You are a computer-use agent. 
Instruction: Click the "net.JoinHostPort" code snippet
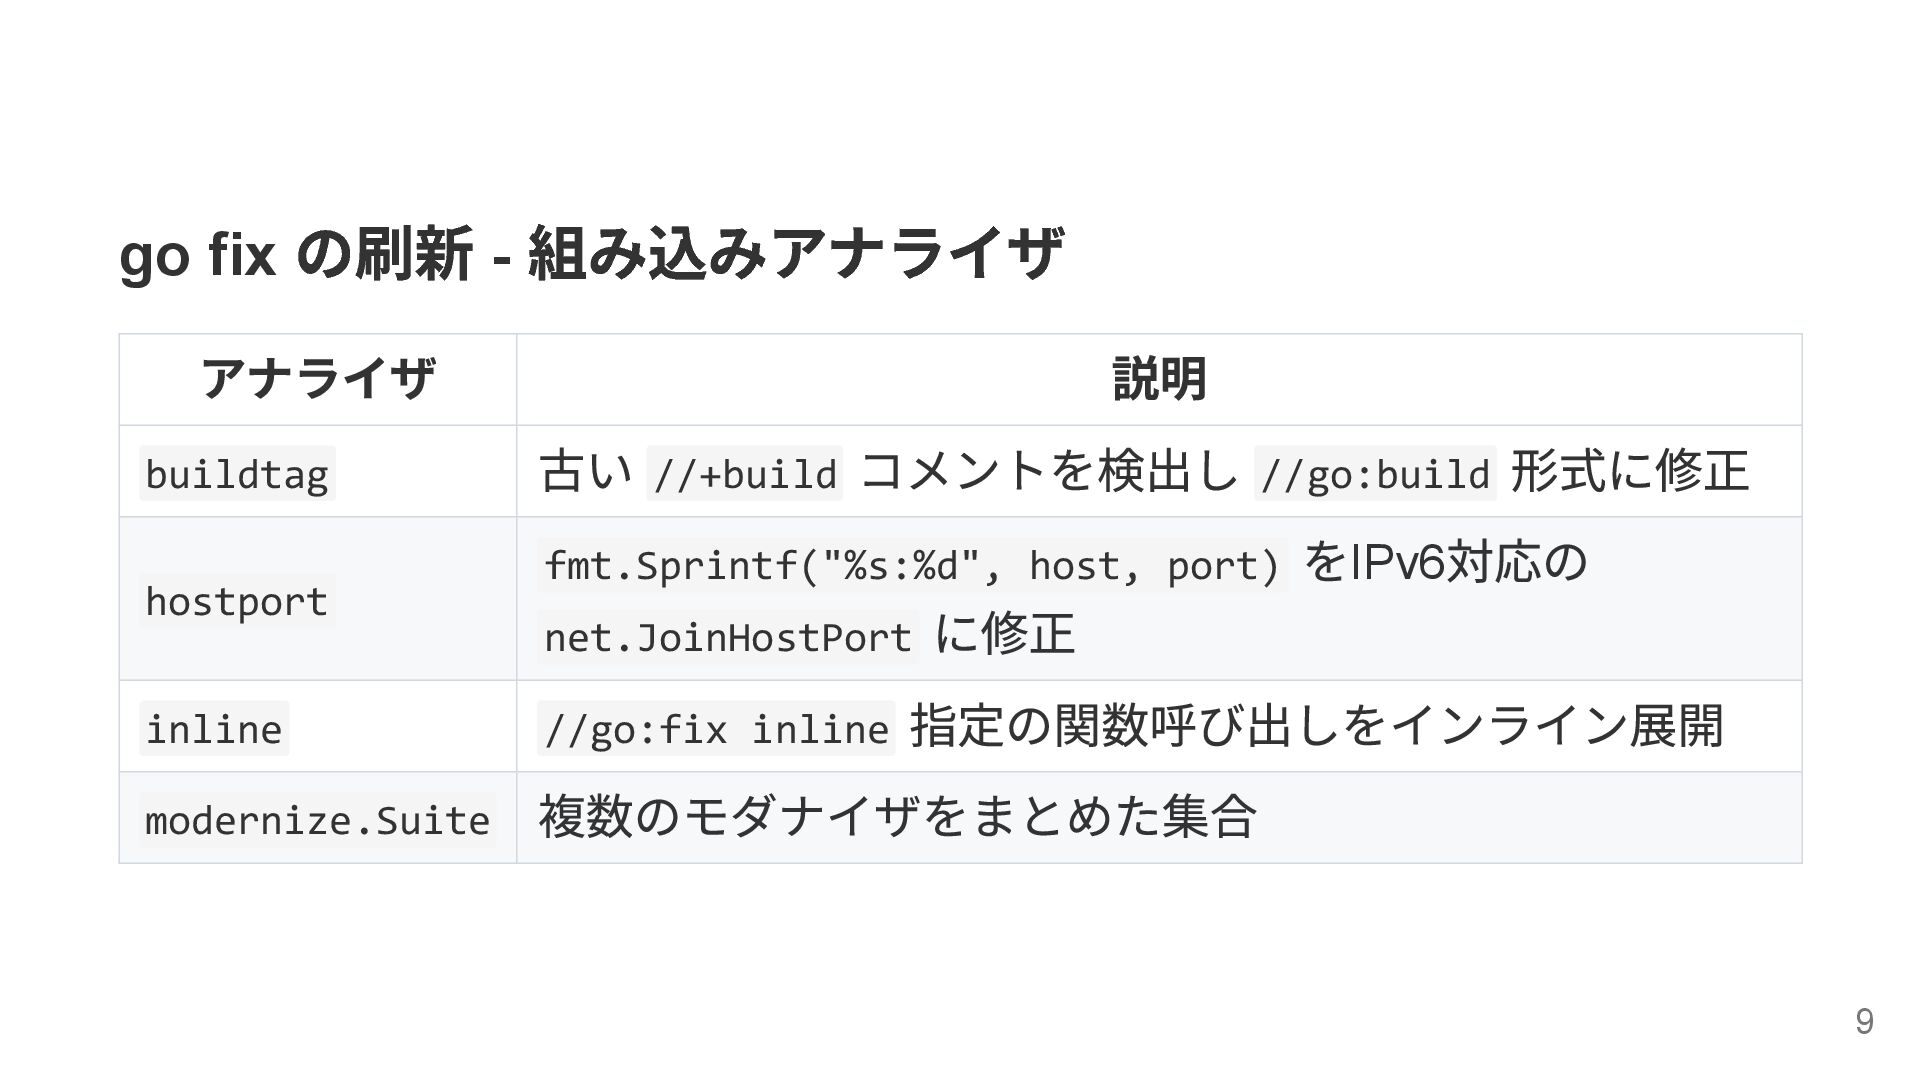tap(728, 637)
